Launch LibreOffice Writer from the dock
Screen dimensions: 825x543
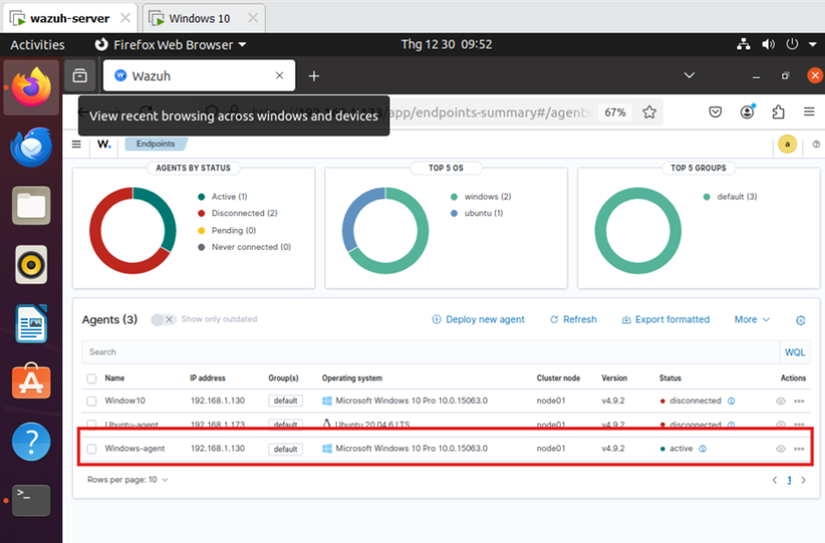pyautogui.click(x=31, y=324)
